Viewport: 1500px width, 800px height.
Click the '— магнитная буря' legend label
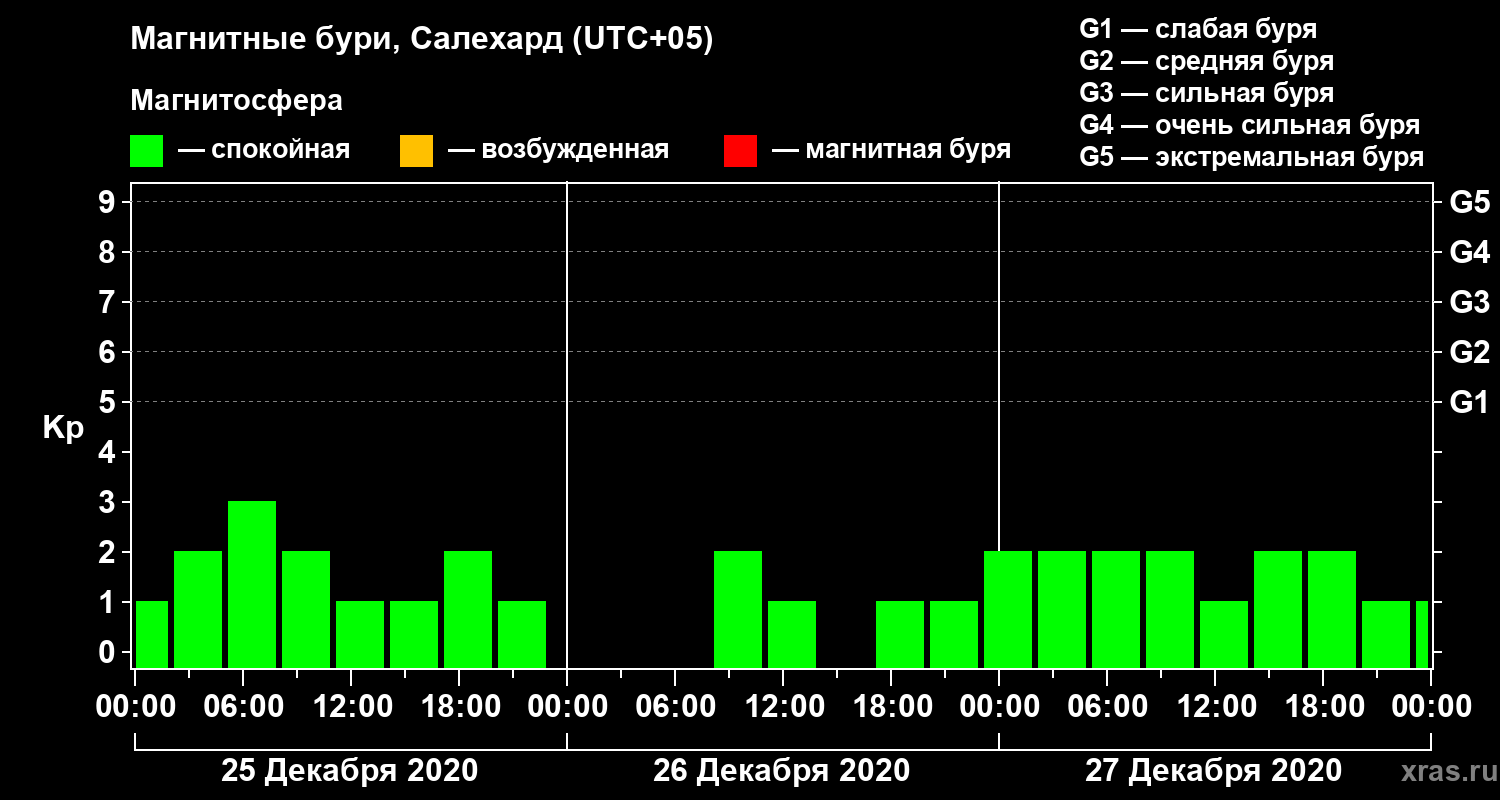(x=891, y=150)
